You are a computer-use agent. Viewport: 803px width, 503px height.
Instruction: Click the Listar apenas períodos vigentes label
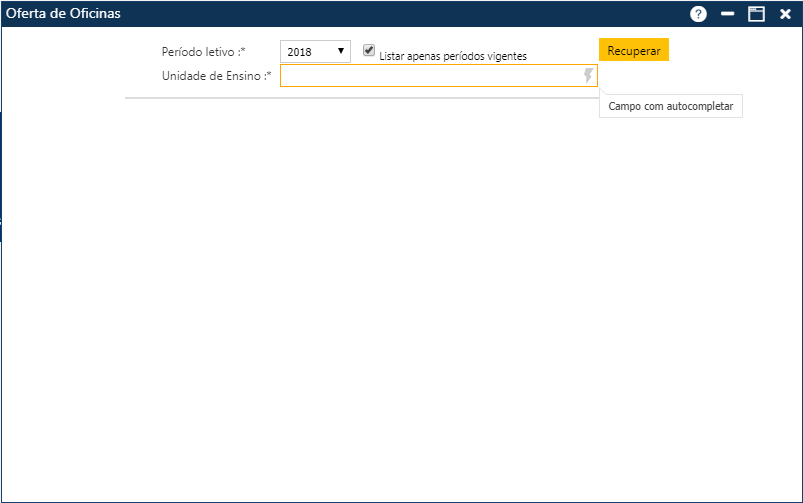(453, 56)
